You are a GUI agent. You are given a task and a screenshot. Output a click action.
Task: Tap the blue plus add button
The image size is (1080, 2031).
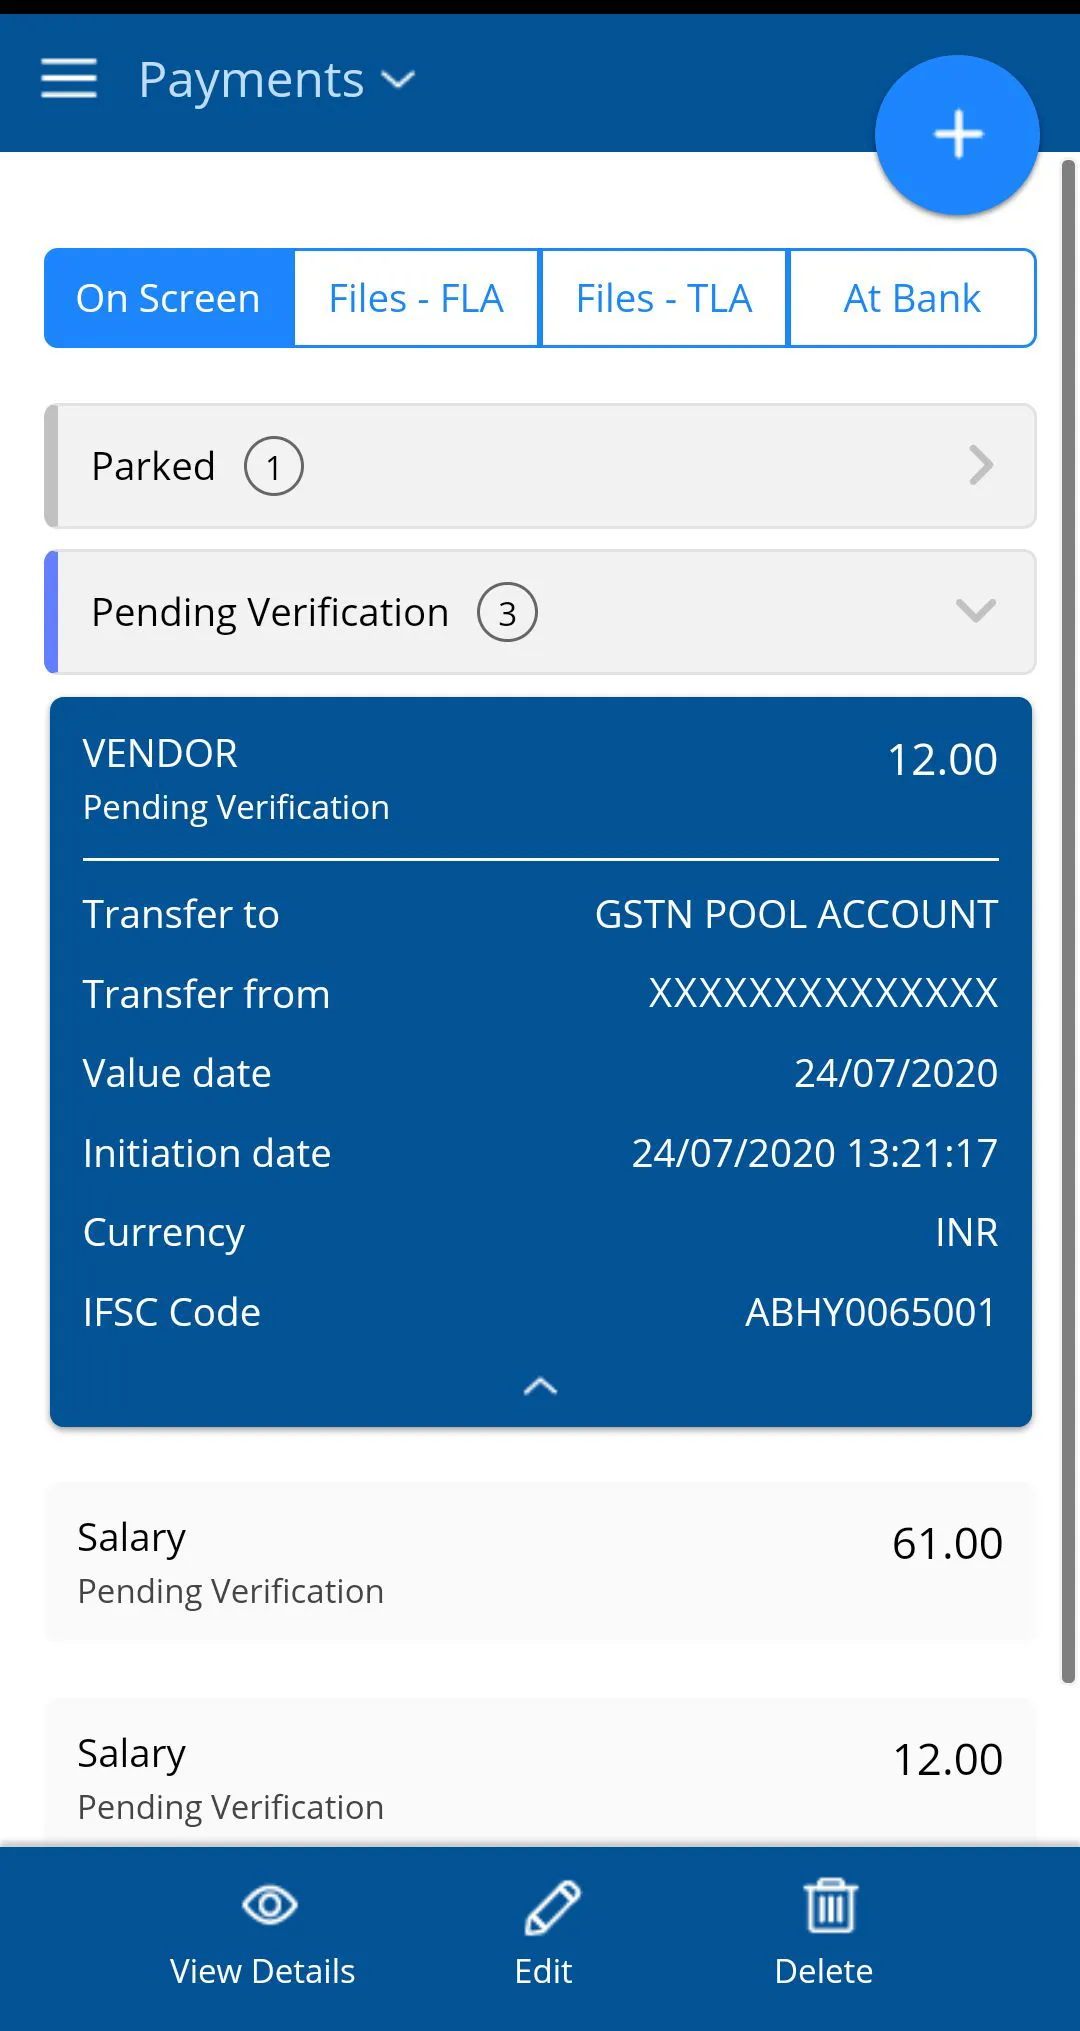957,135
